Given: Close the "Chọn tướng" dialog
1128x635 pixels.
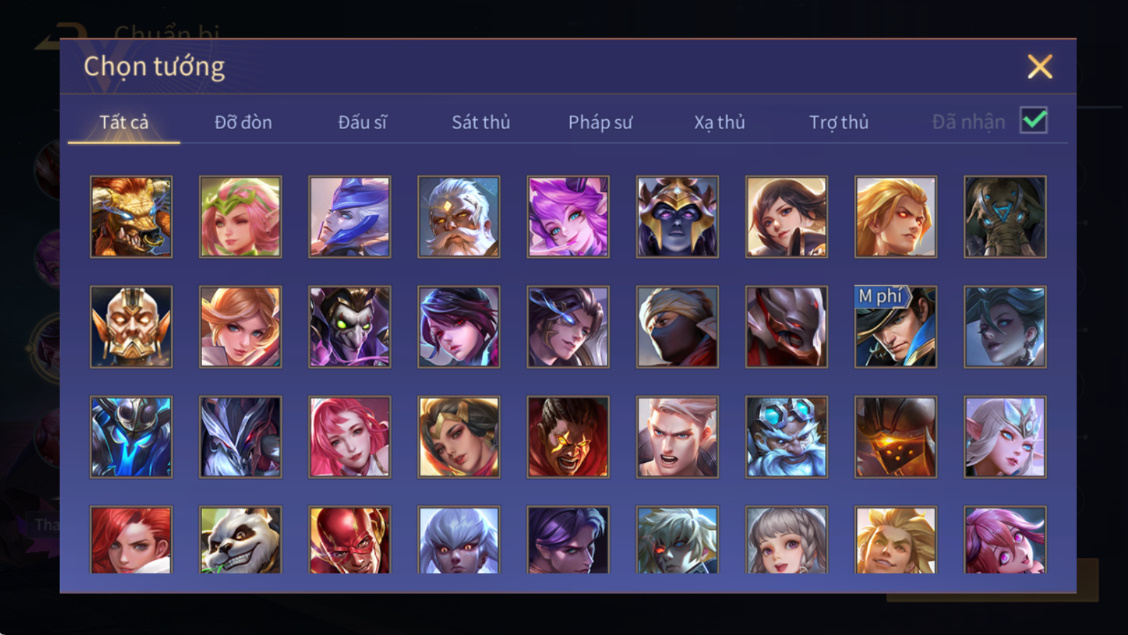Looking at the screenshot, I should 1040,67.
